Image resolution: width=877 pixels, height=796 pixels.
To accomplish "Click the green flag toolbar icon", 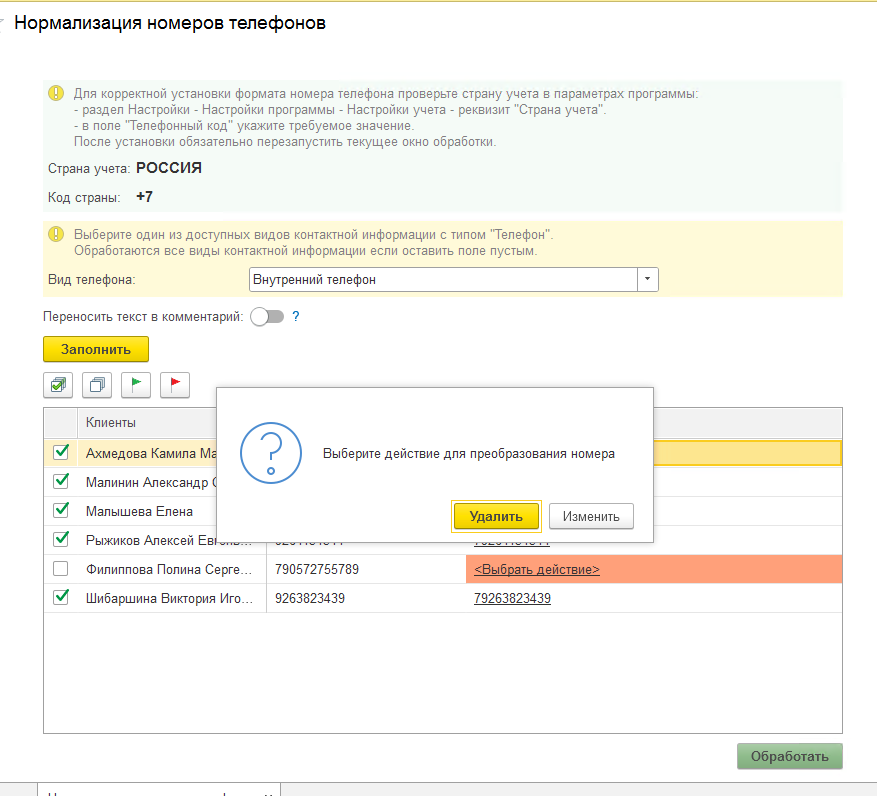I will pos(136,384).
